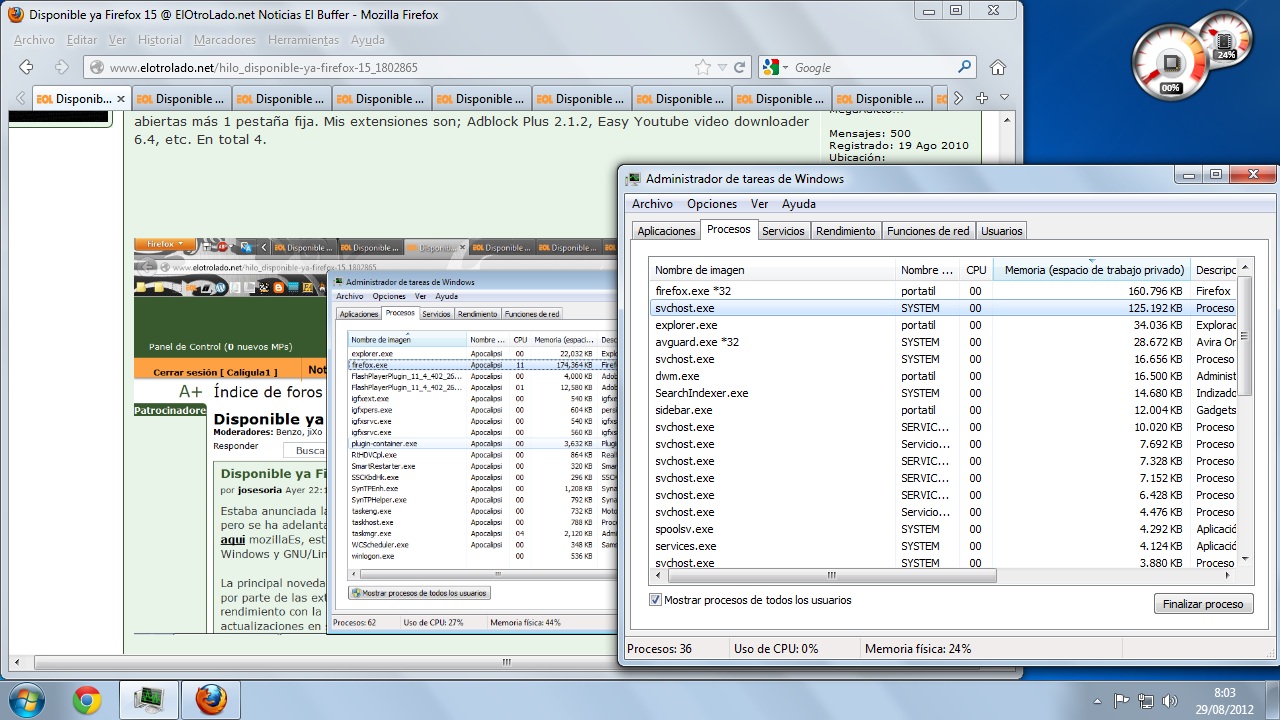Open Ver menu in Task Manager
Viewport: 1280px width, 720px height.
[x=760, y=204]
